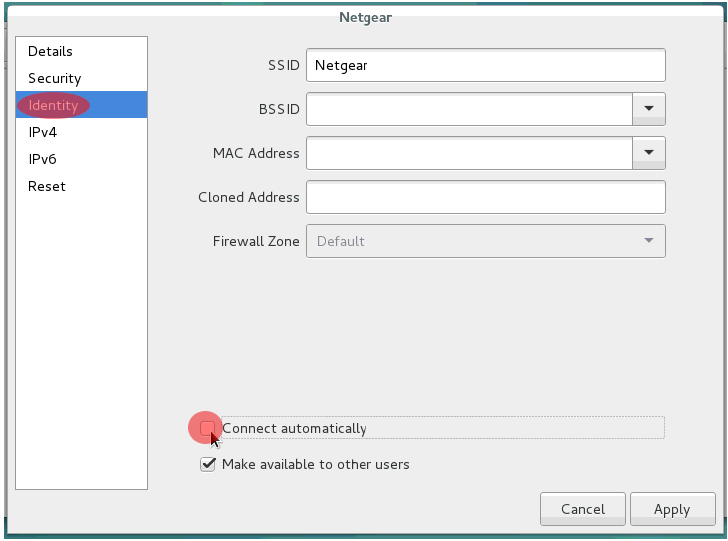728x541 pixels.
Task: Click into the MAC Address entry box
Action: pos(469,153)
